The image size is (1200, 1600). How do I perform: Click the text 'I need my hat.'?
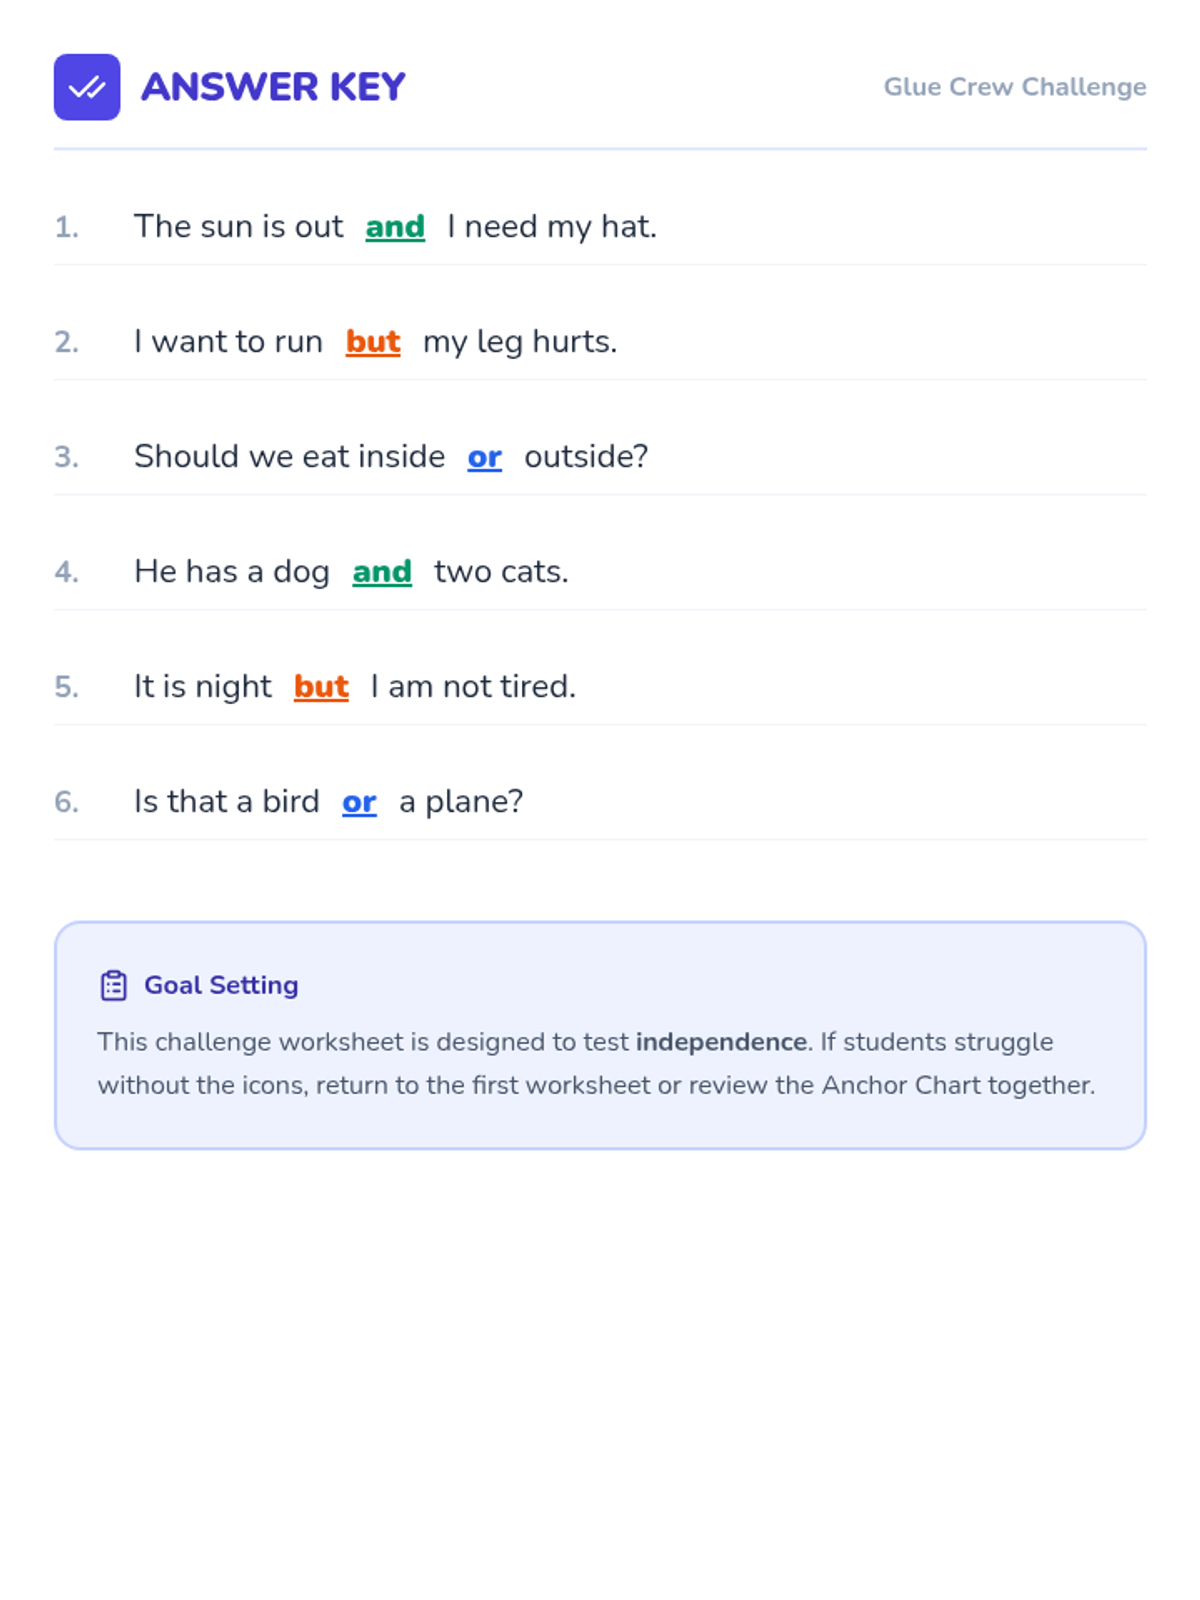pyautogui.click(x=552, y=227)
